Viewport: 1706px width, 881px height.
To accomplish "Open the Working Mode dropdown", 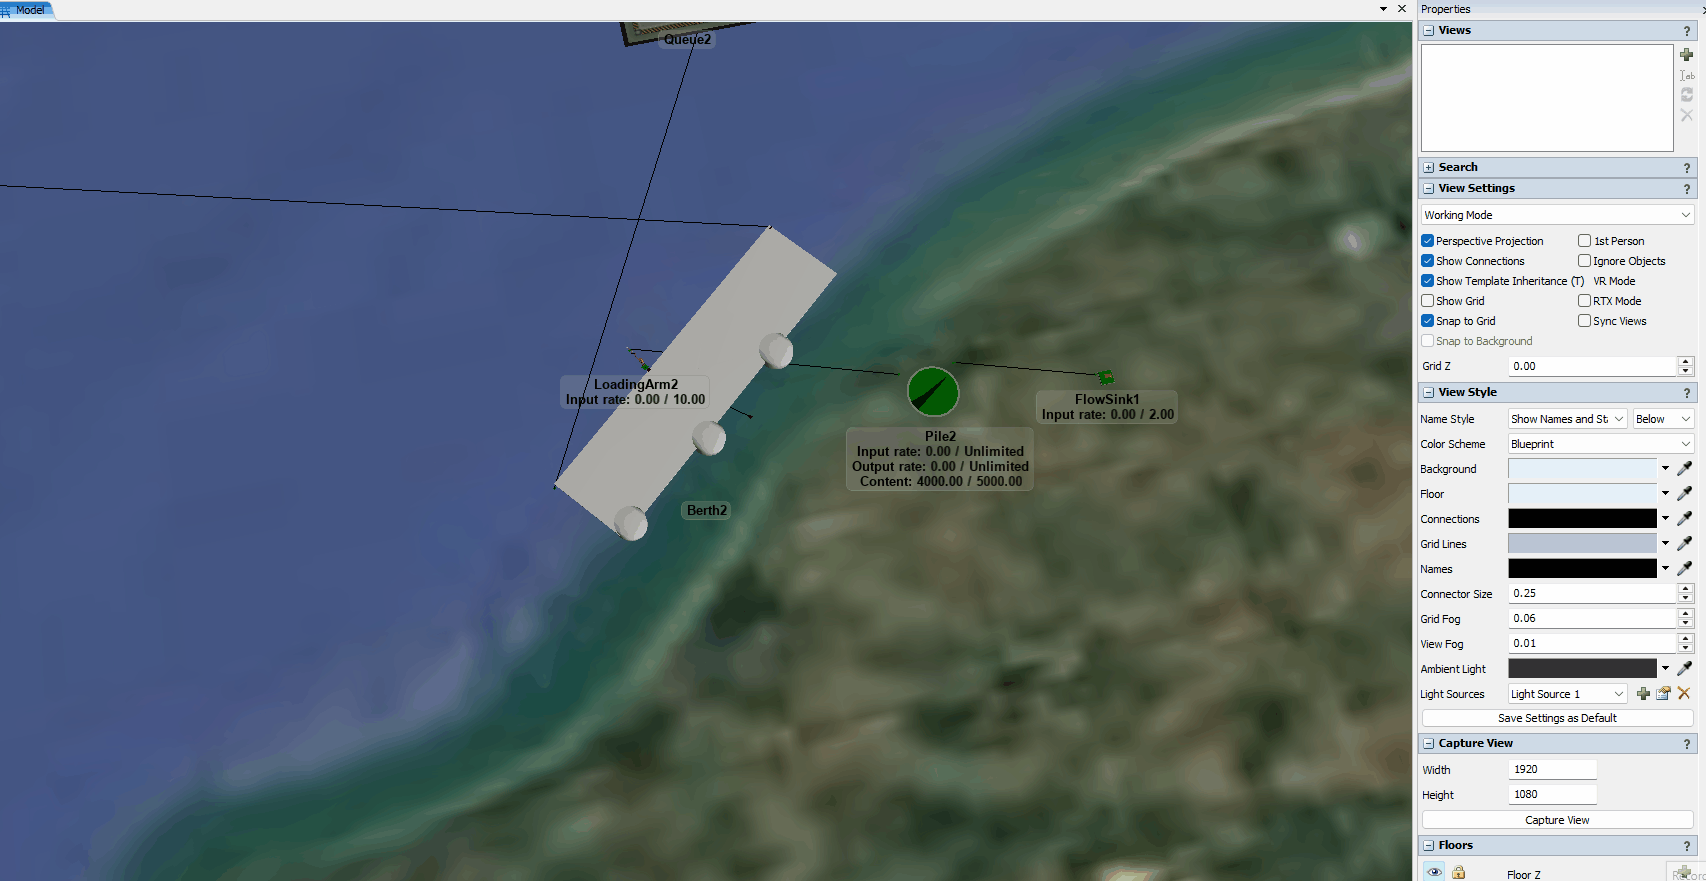I will pyautogui.click(x=1557, y=215).
